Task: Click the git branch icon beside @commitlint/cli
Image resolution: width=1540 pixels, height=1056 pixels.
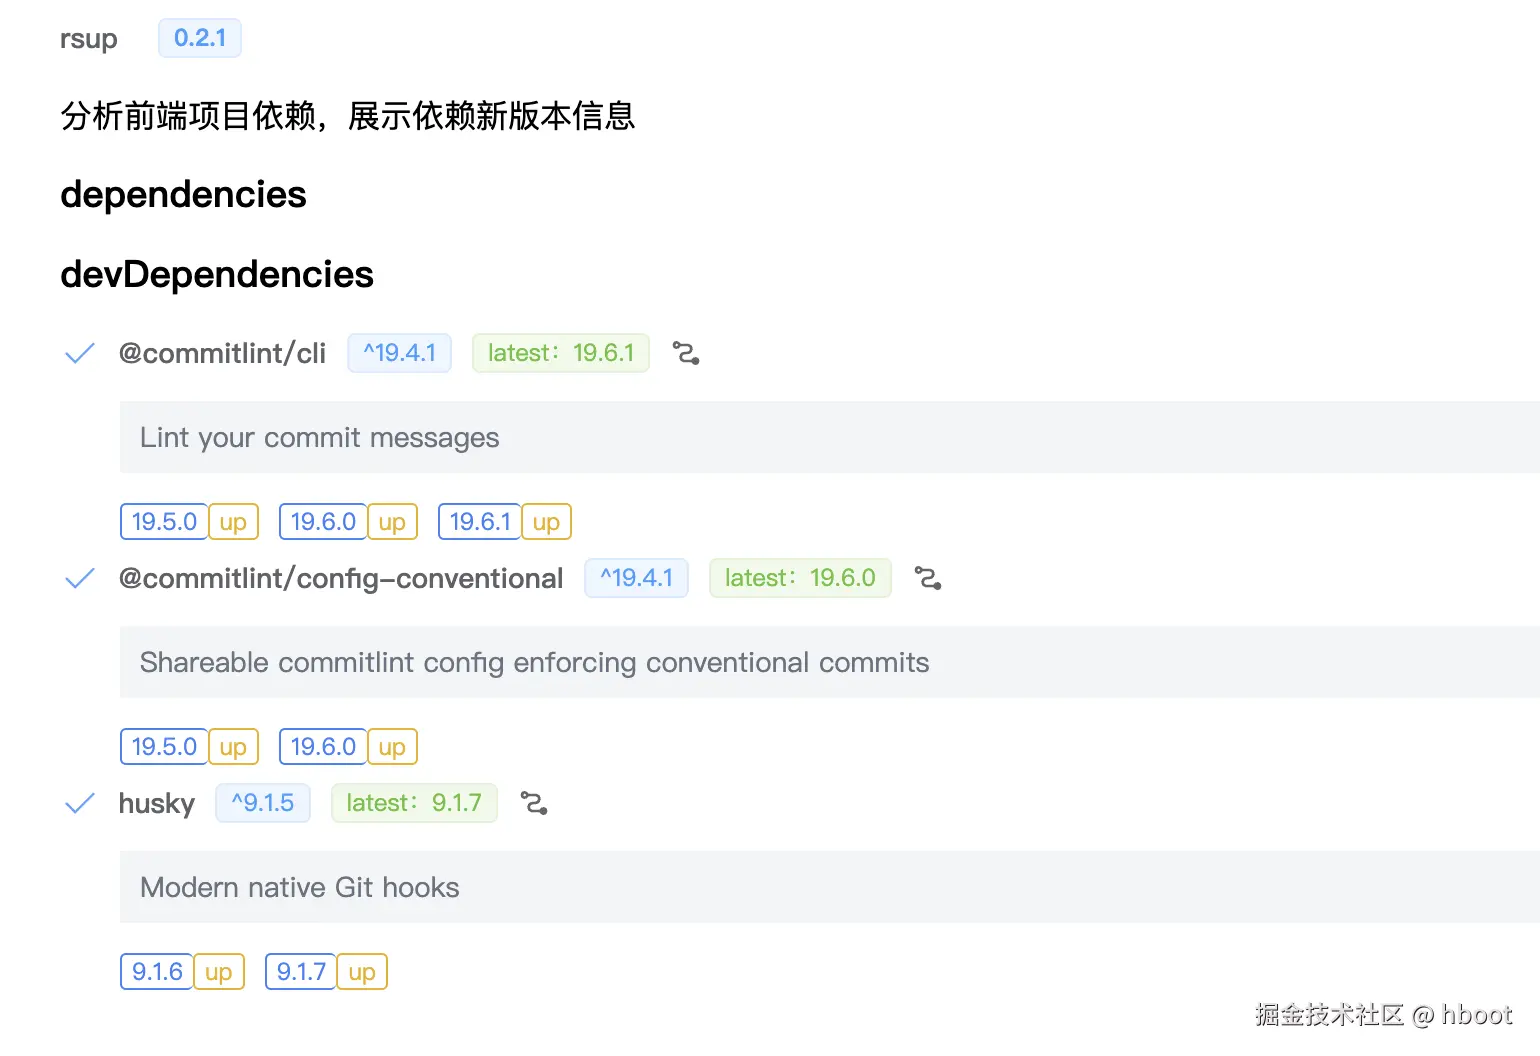Action: pos(686,353)
